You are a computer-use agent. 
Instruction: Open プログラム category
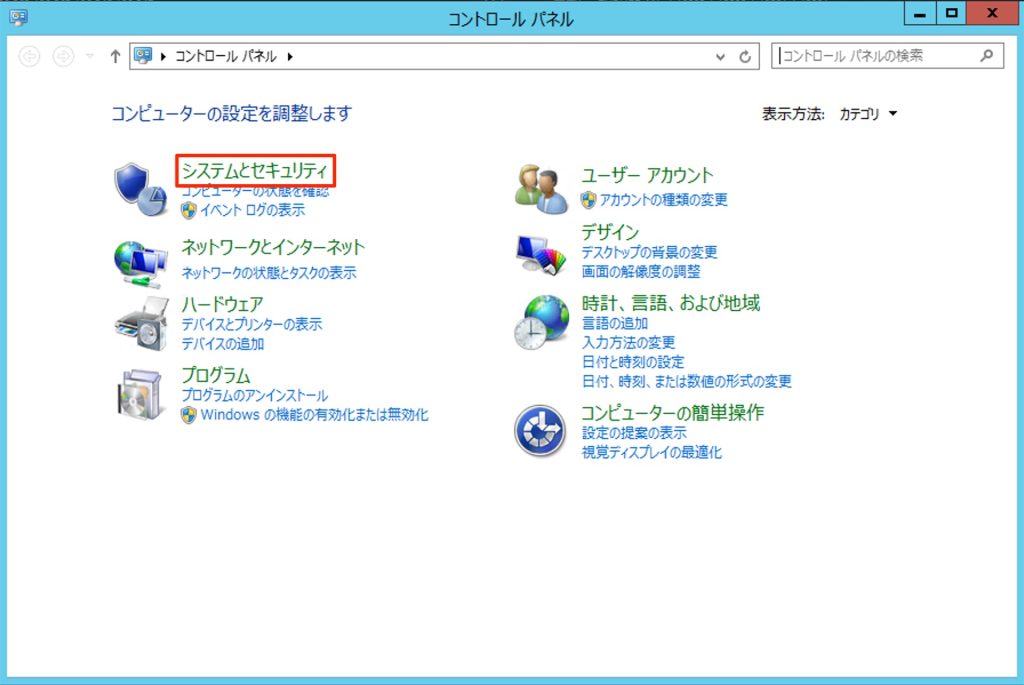(216, 375)
